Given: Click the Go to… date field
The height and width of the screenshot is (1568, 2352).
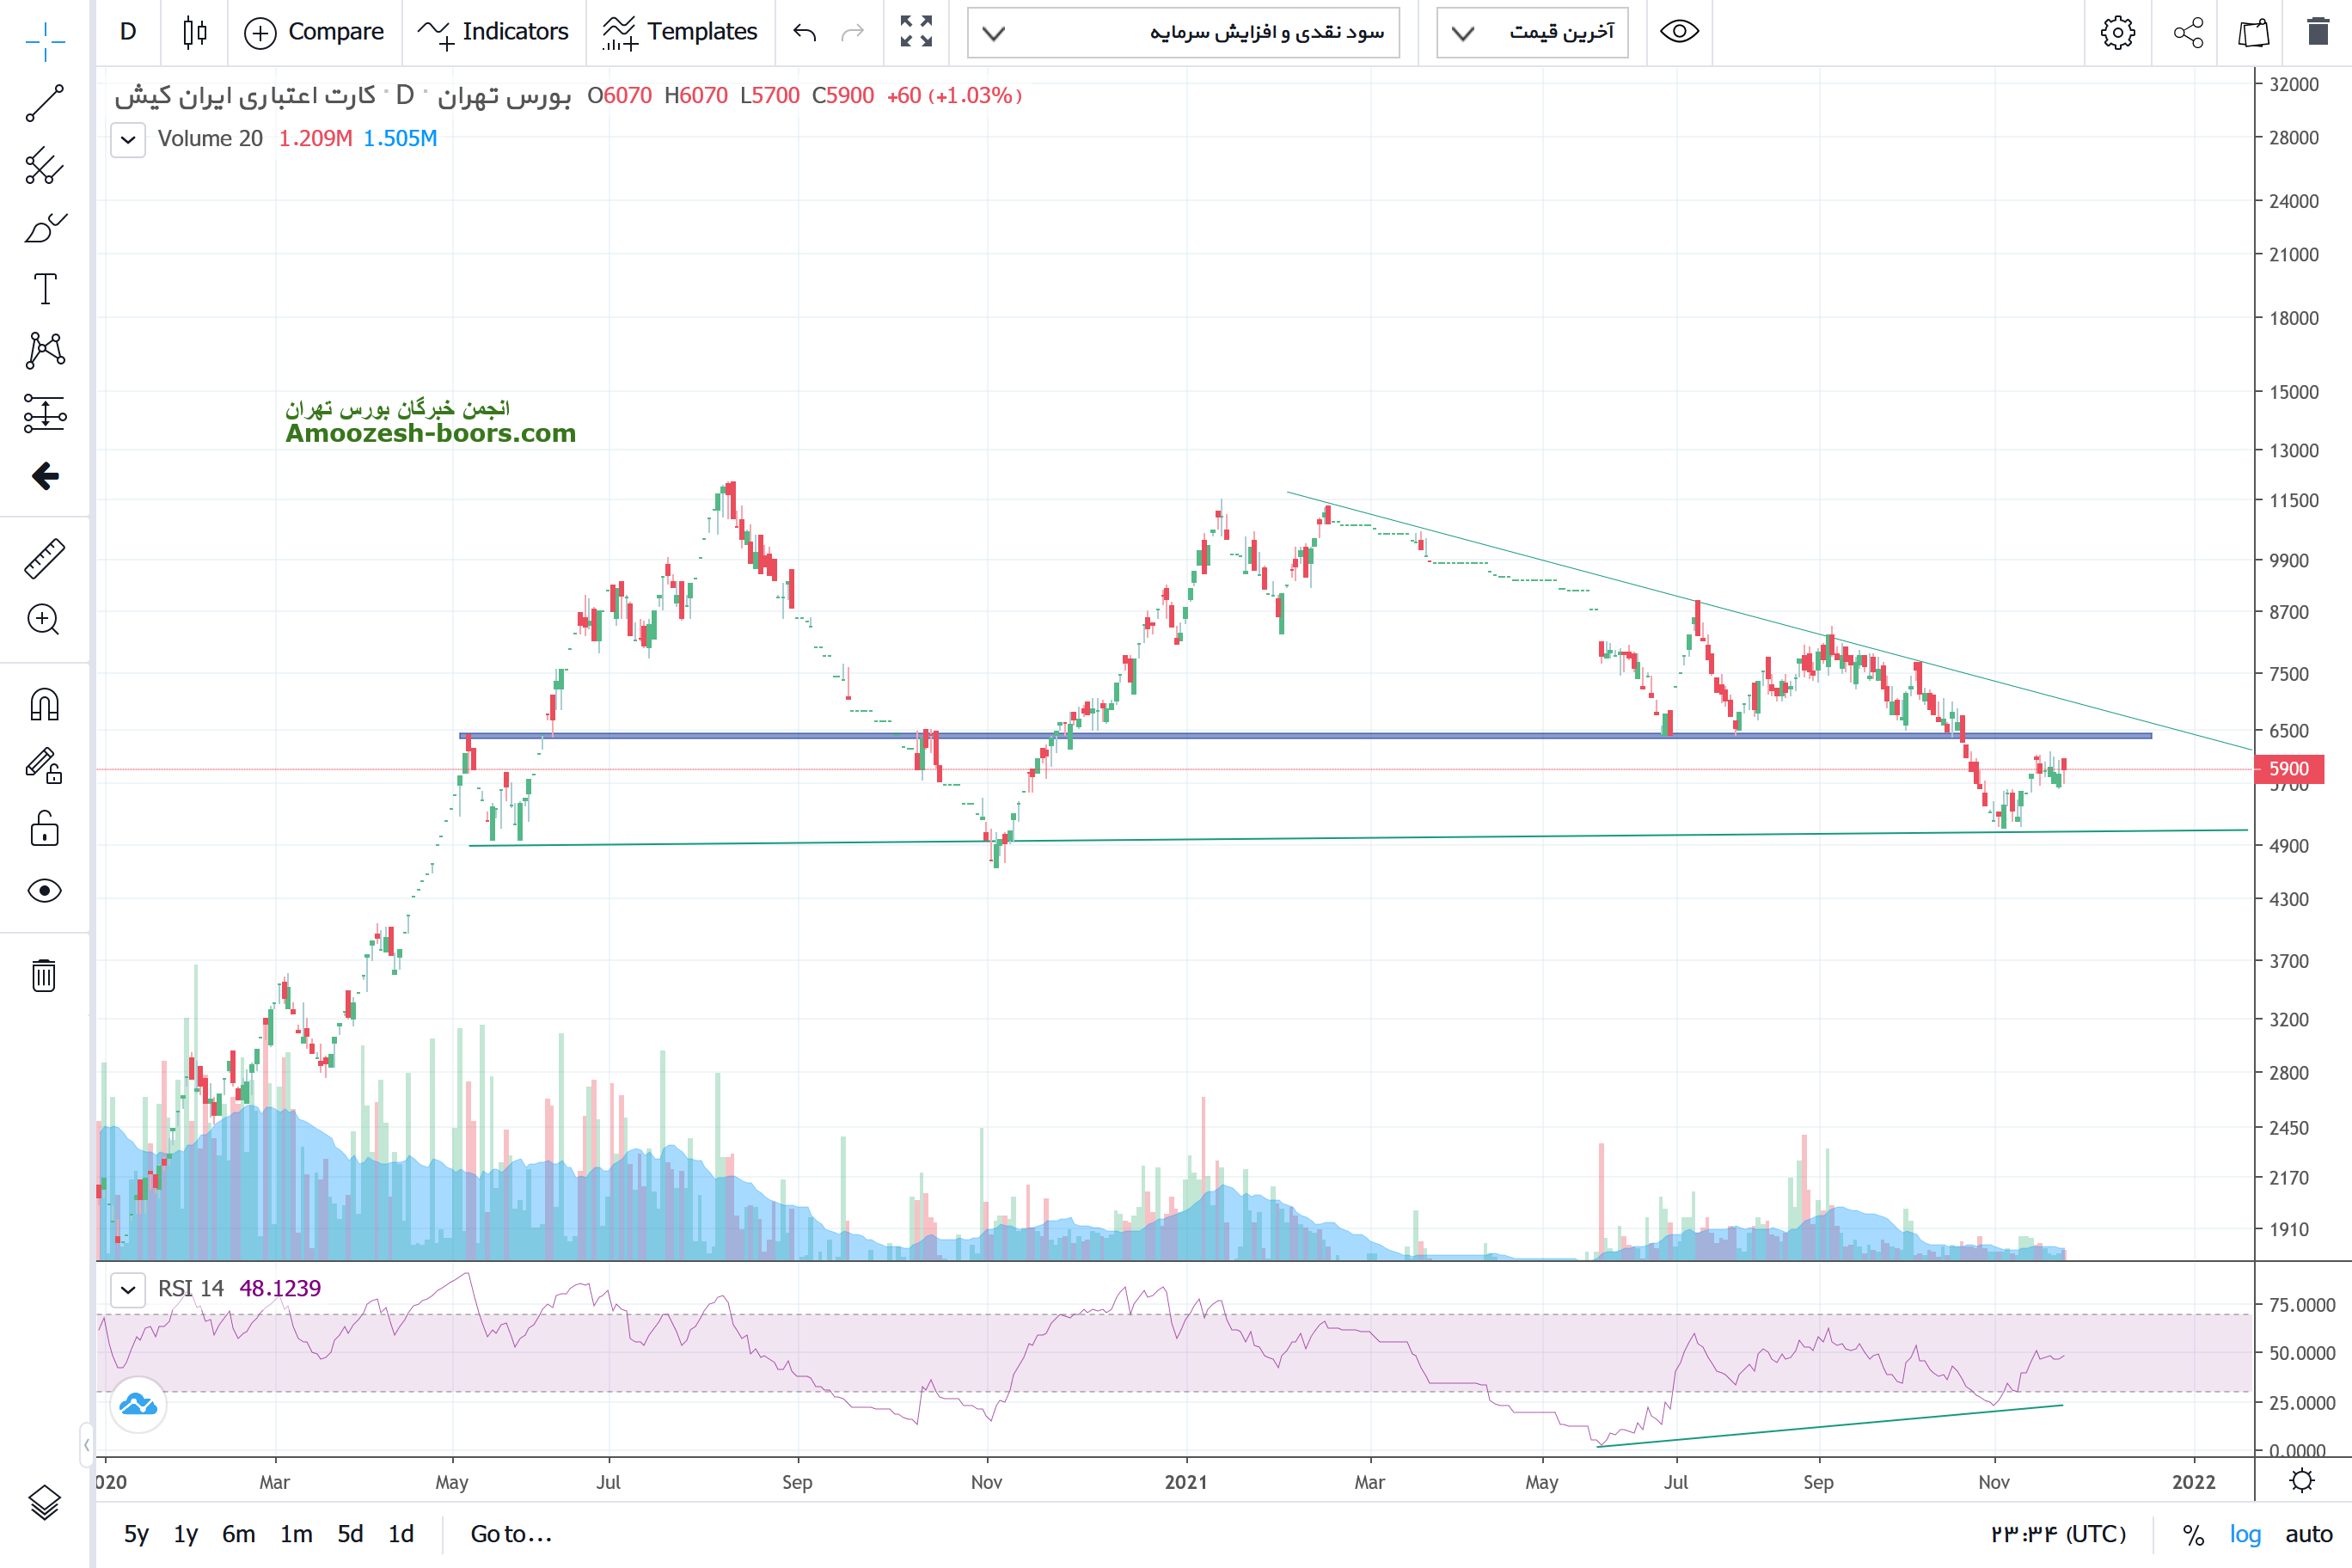Looking at the screenshot, I should click(x=511, y=1534).
